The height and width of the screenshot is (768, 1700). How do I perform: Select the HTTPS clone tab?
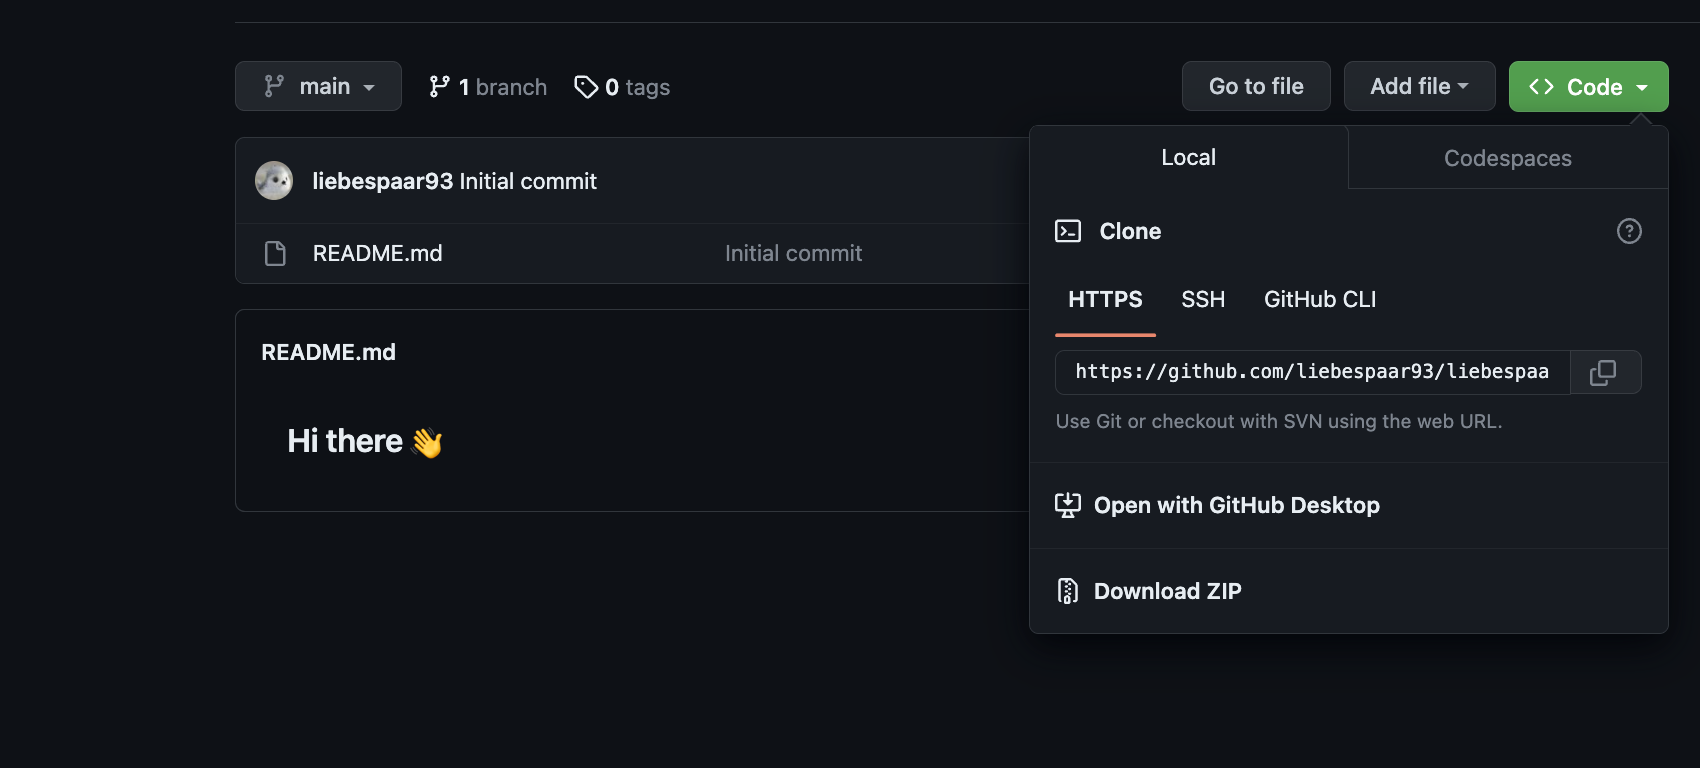[x=1105, y=299]
